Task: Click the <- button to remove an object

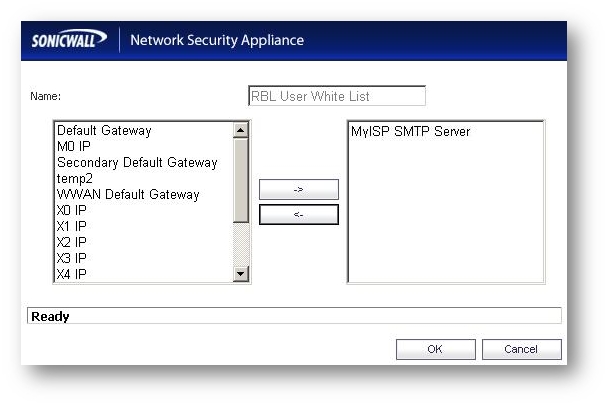Action: pyautogui.click(x=299, y=214)
